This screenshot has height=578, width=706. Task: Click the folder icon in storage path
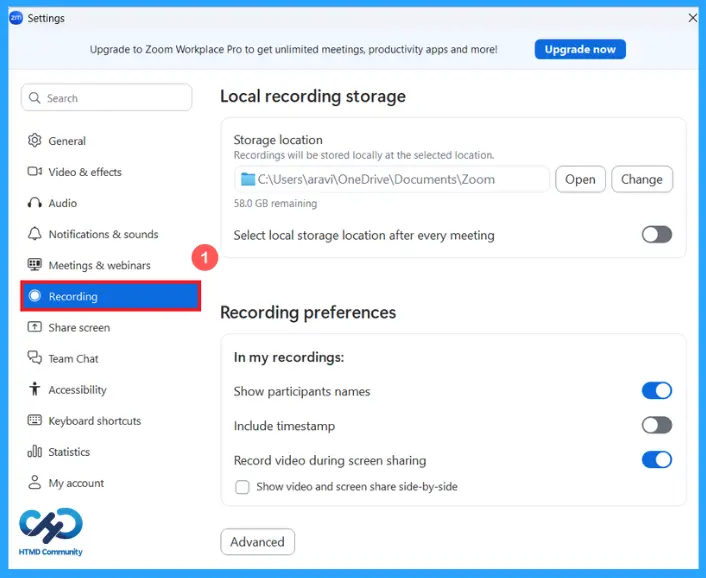point(248,179)
